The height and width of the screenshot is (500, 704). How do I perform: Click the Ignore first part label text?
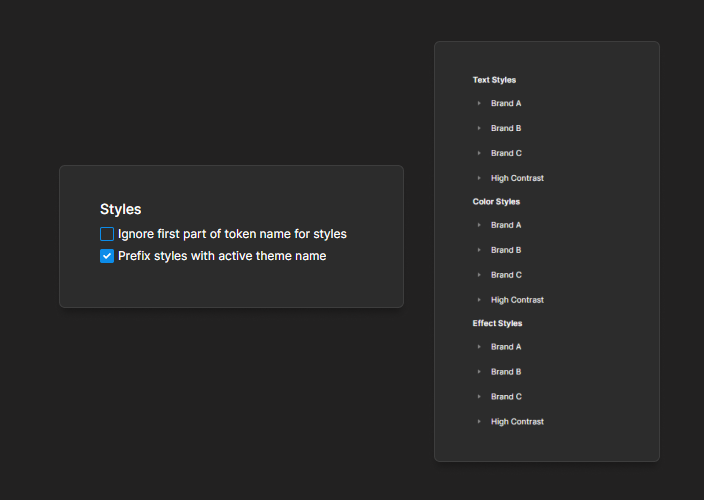click(232, 234)
